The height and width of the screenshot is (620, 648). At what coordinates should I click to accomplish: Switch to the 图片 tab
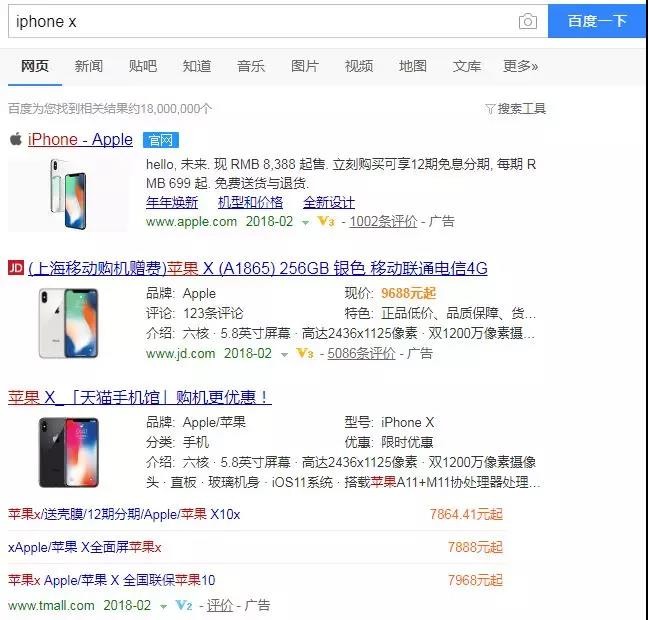(x=305, y=66)
